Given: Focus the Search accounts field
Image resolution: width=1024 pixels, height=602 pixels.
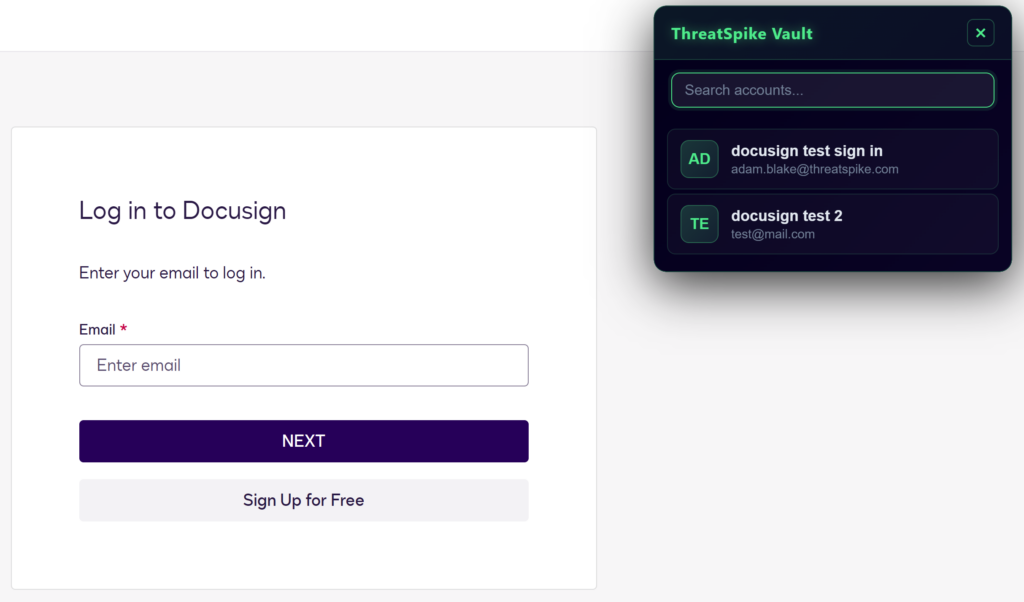Looking at the screenshot, I should (x=832, y=90).
